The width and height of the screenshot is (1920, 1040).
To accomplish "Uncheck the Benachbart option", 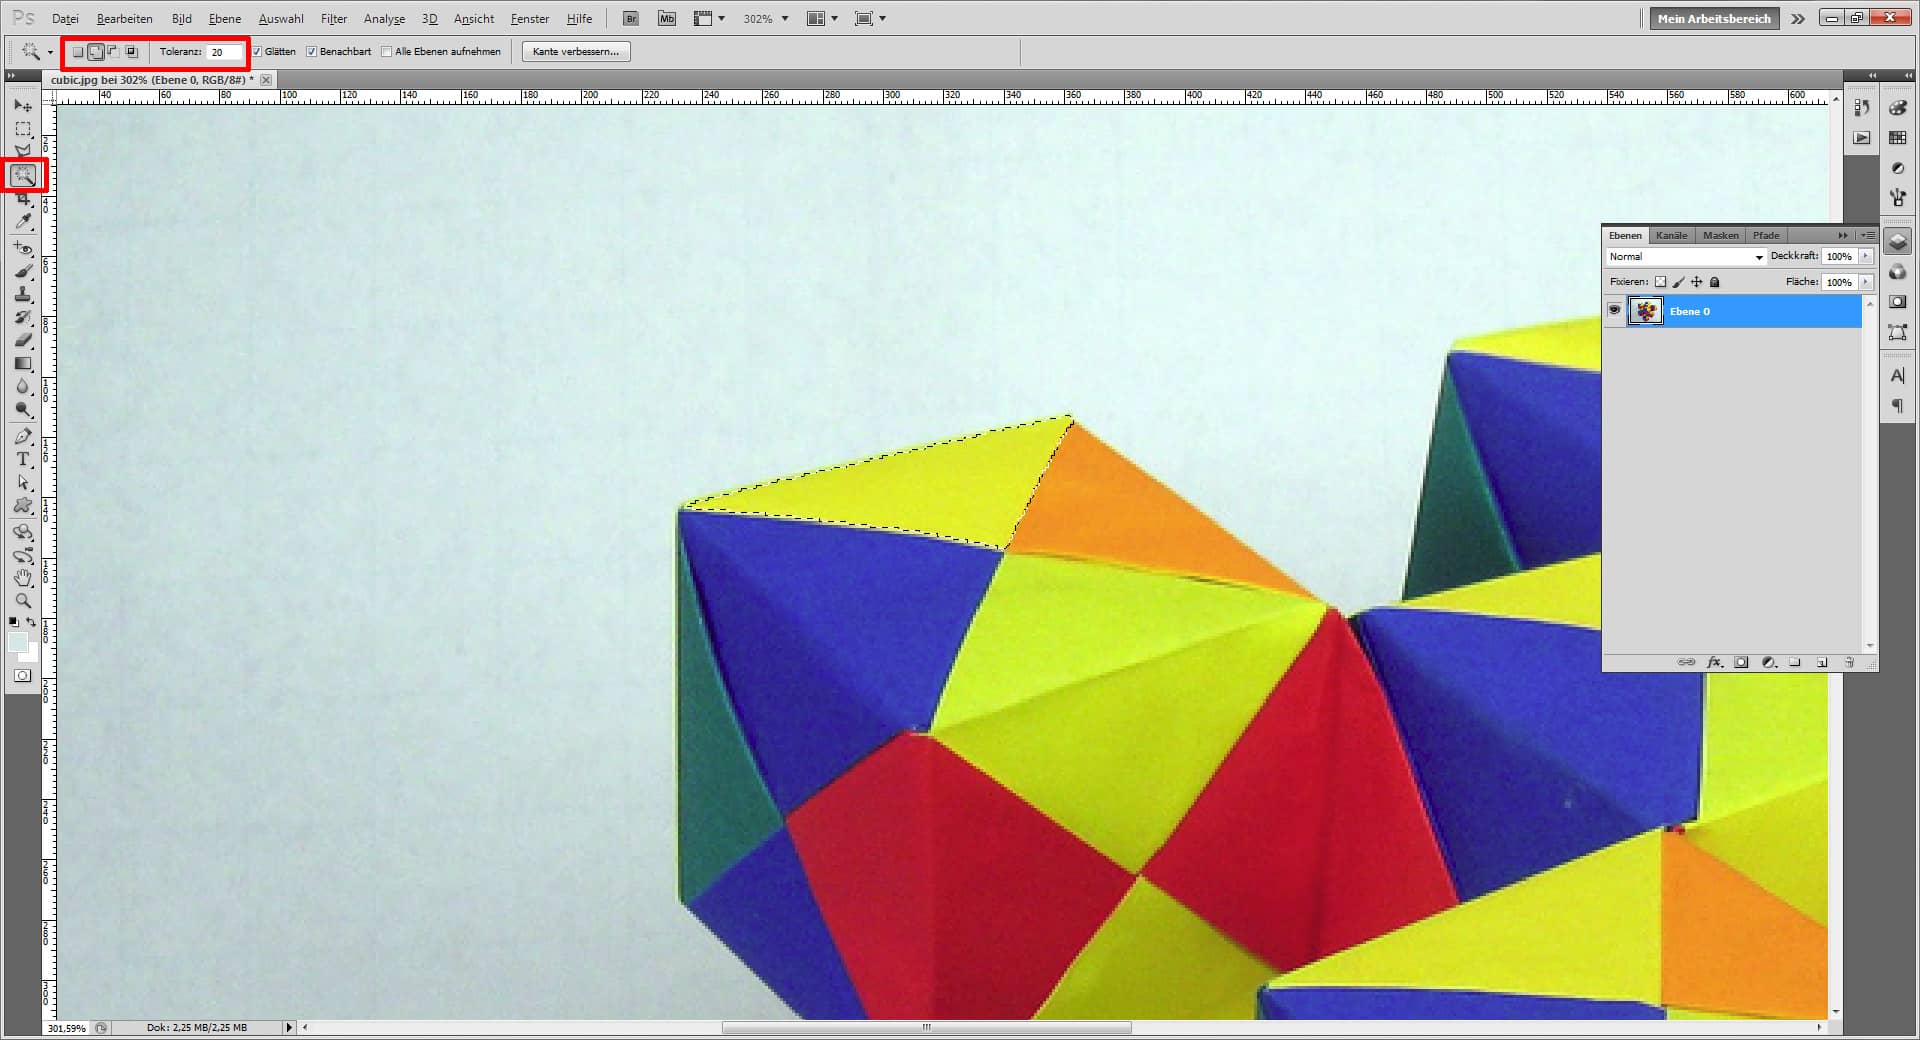I will pyautogui.click(x=312, y=51).
